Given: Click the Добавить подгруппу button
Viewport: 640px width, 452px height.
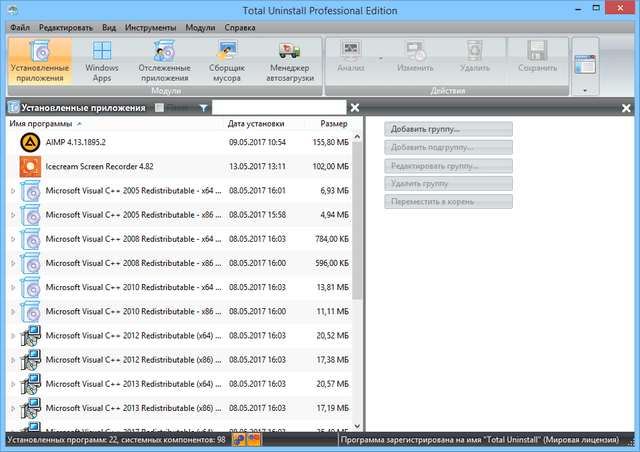Looking at the screenshot, I should coord(448,147).
